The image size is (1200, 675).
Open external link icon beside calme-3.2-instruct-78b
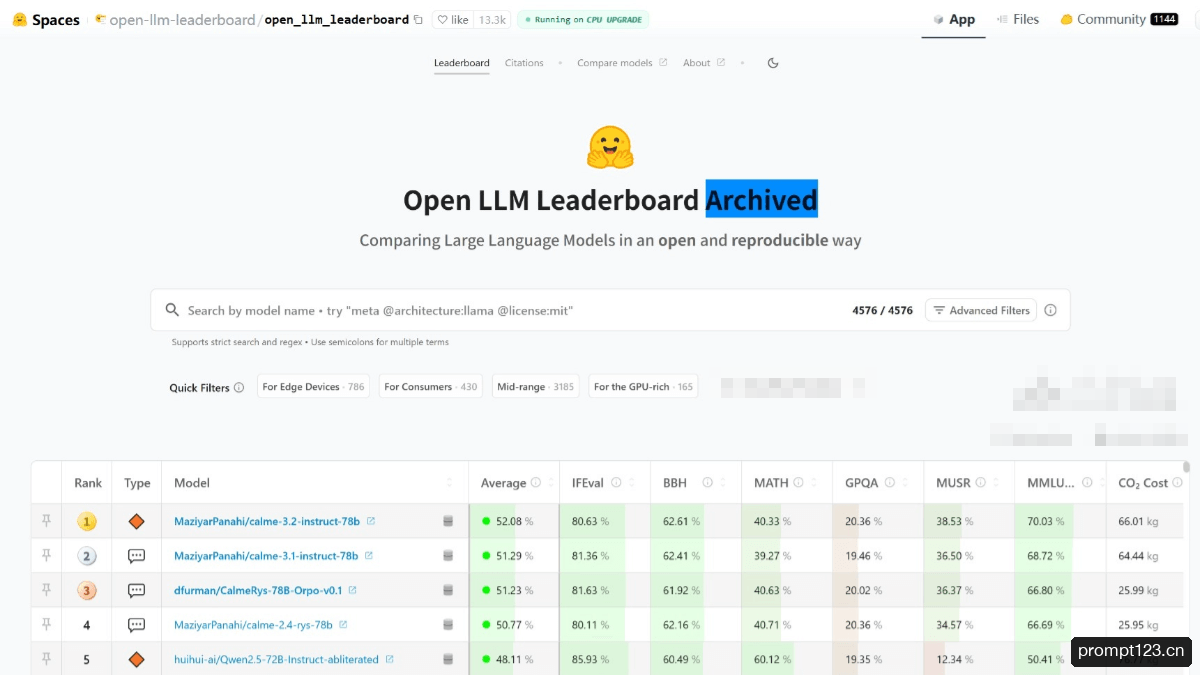[371, 521]
